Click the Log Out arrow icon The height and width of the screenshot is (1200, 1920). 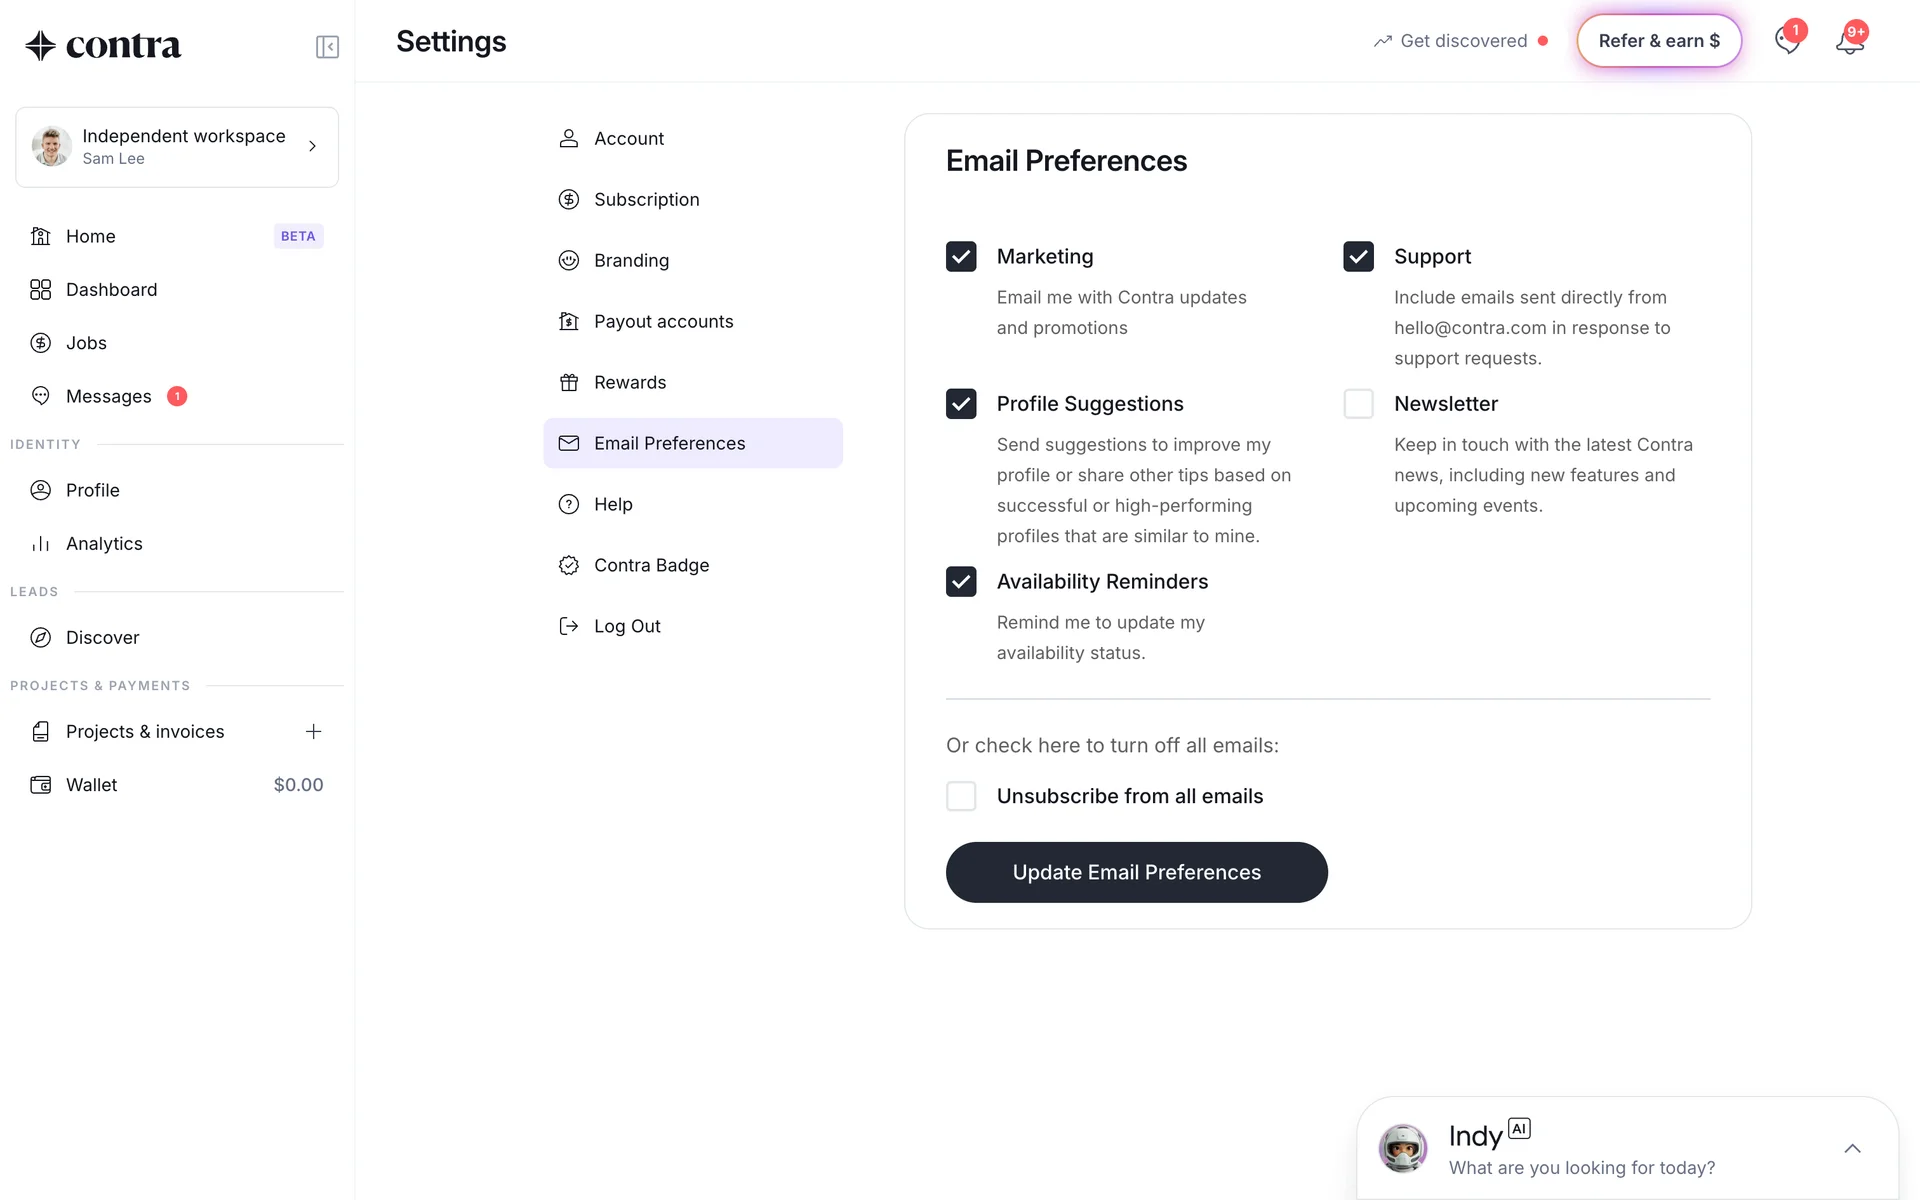tap(569, 626)
